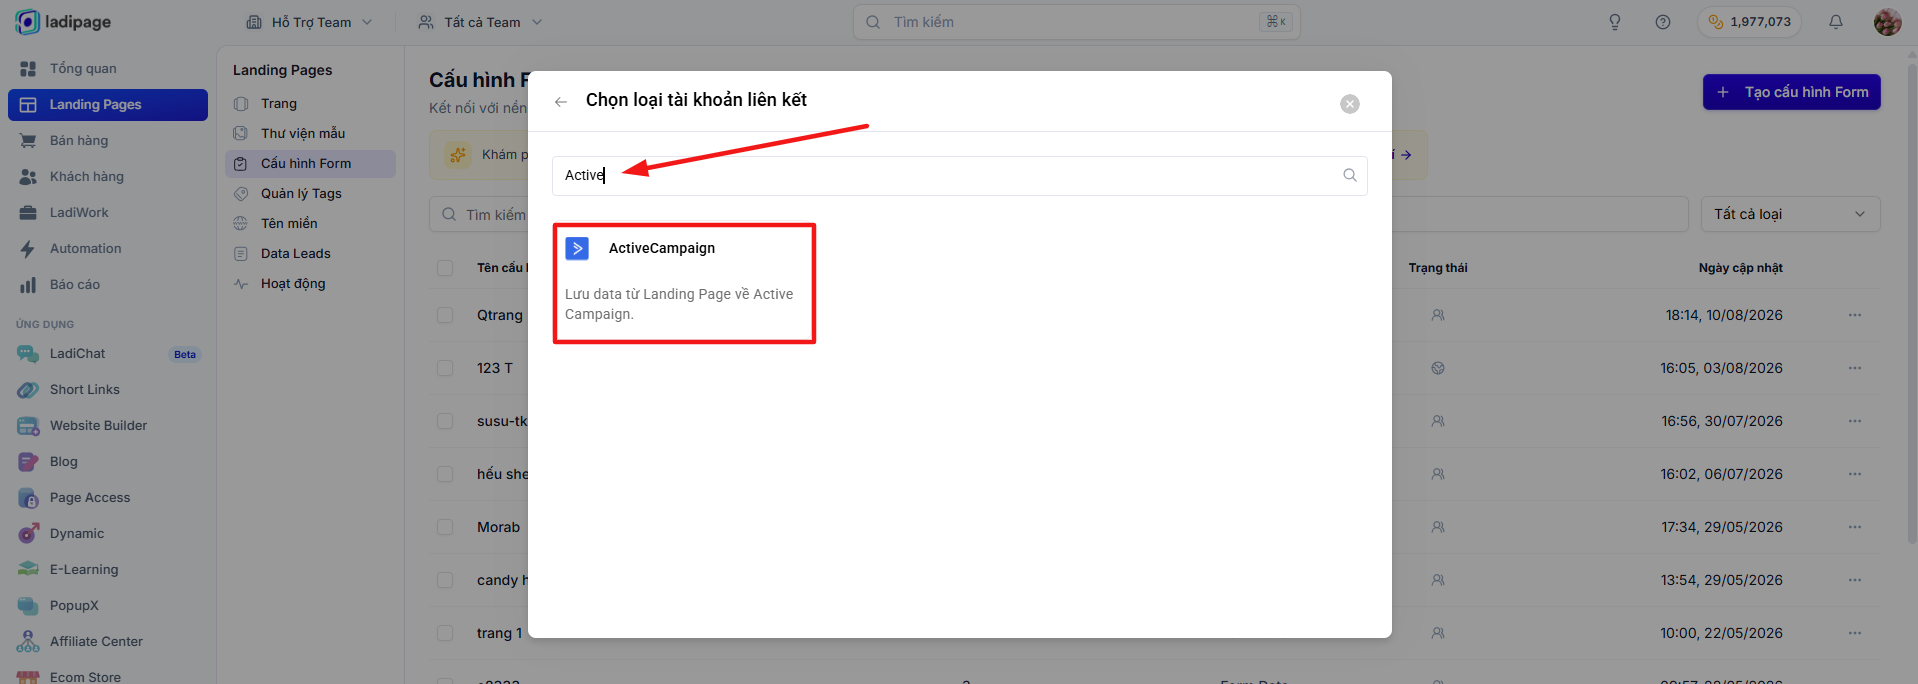Check the trang 1 row checkbox
The image size is (1918, 684).
pos(445,633)
